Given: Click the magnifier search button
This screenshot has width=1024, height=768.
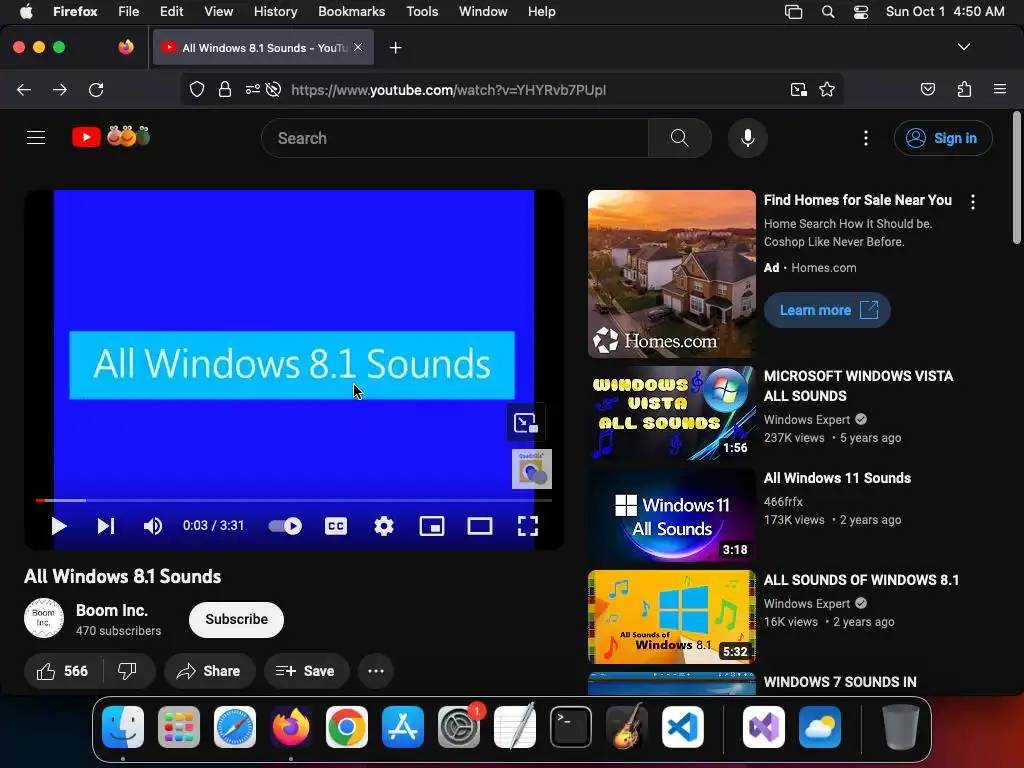Looking at the screenshot, I should pos(680,138).
